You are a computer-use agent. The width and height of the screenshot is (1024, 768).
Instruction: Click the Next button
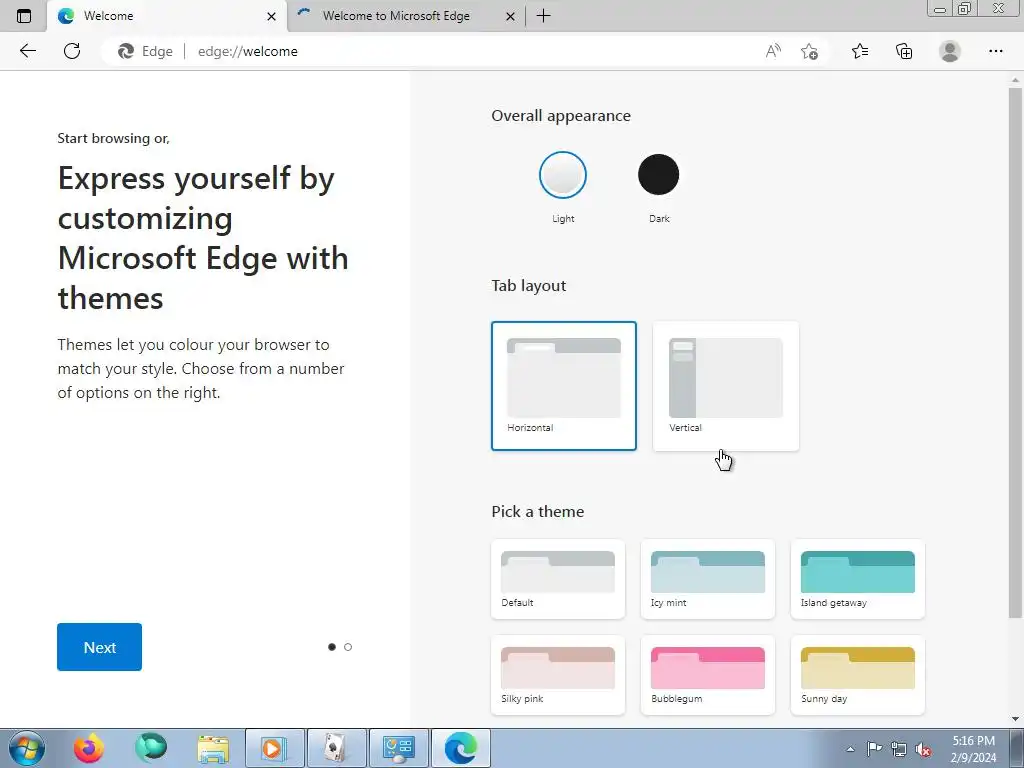tap(99, 647)
